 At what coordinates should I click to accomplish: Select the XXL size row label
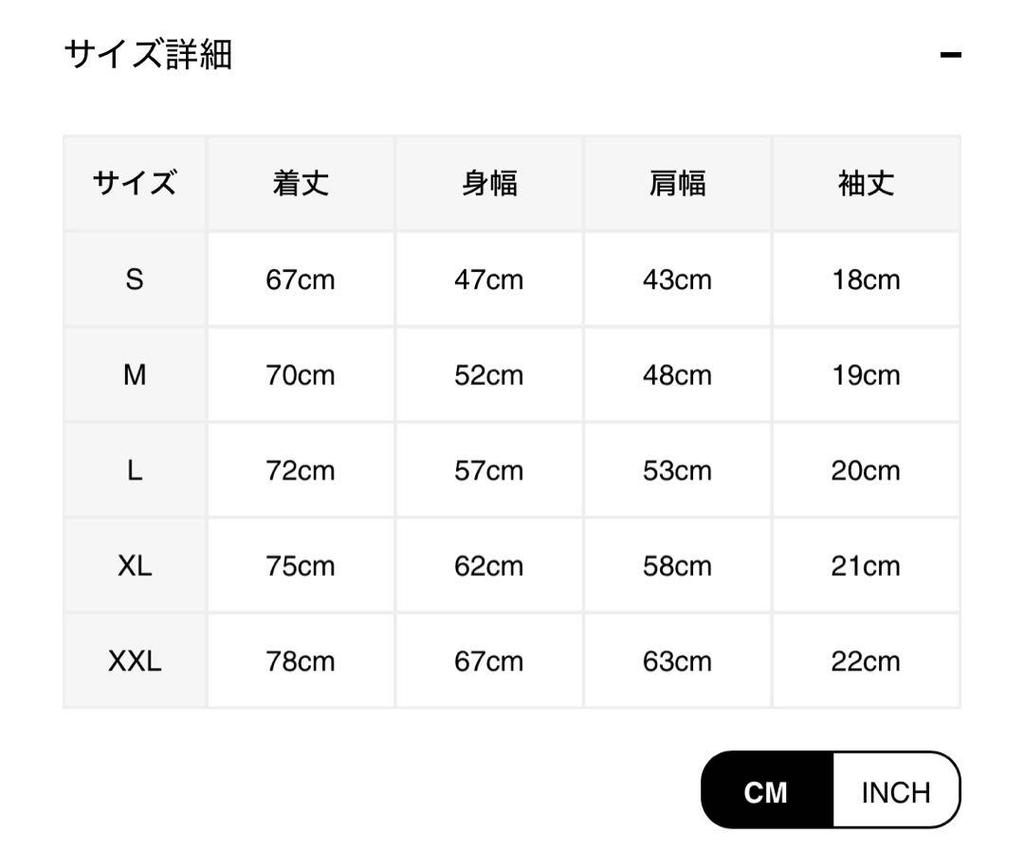[x=135, y=661]
